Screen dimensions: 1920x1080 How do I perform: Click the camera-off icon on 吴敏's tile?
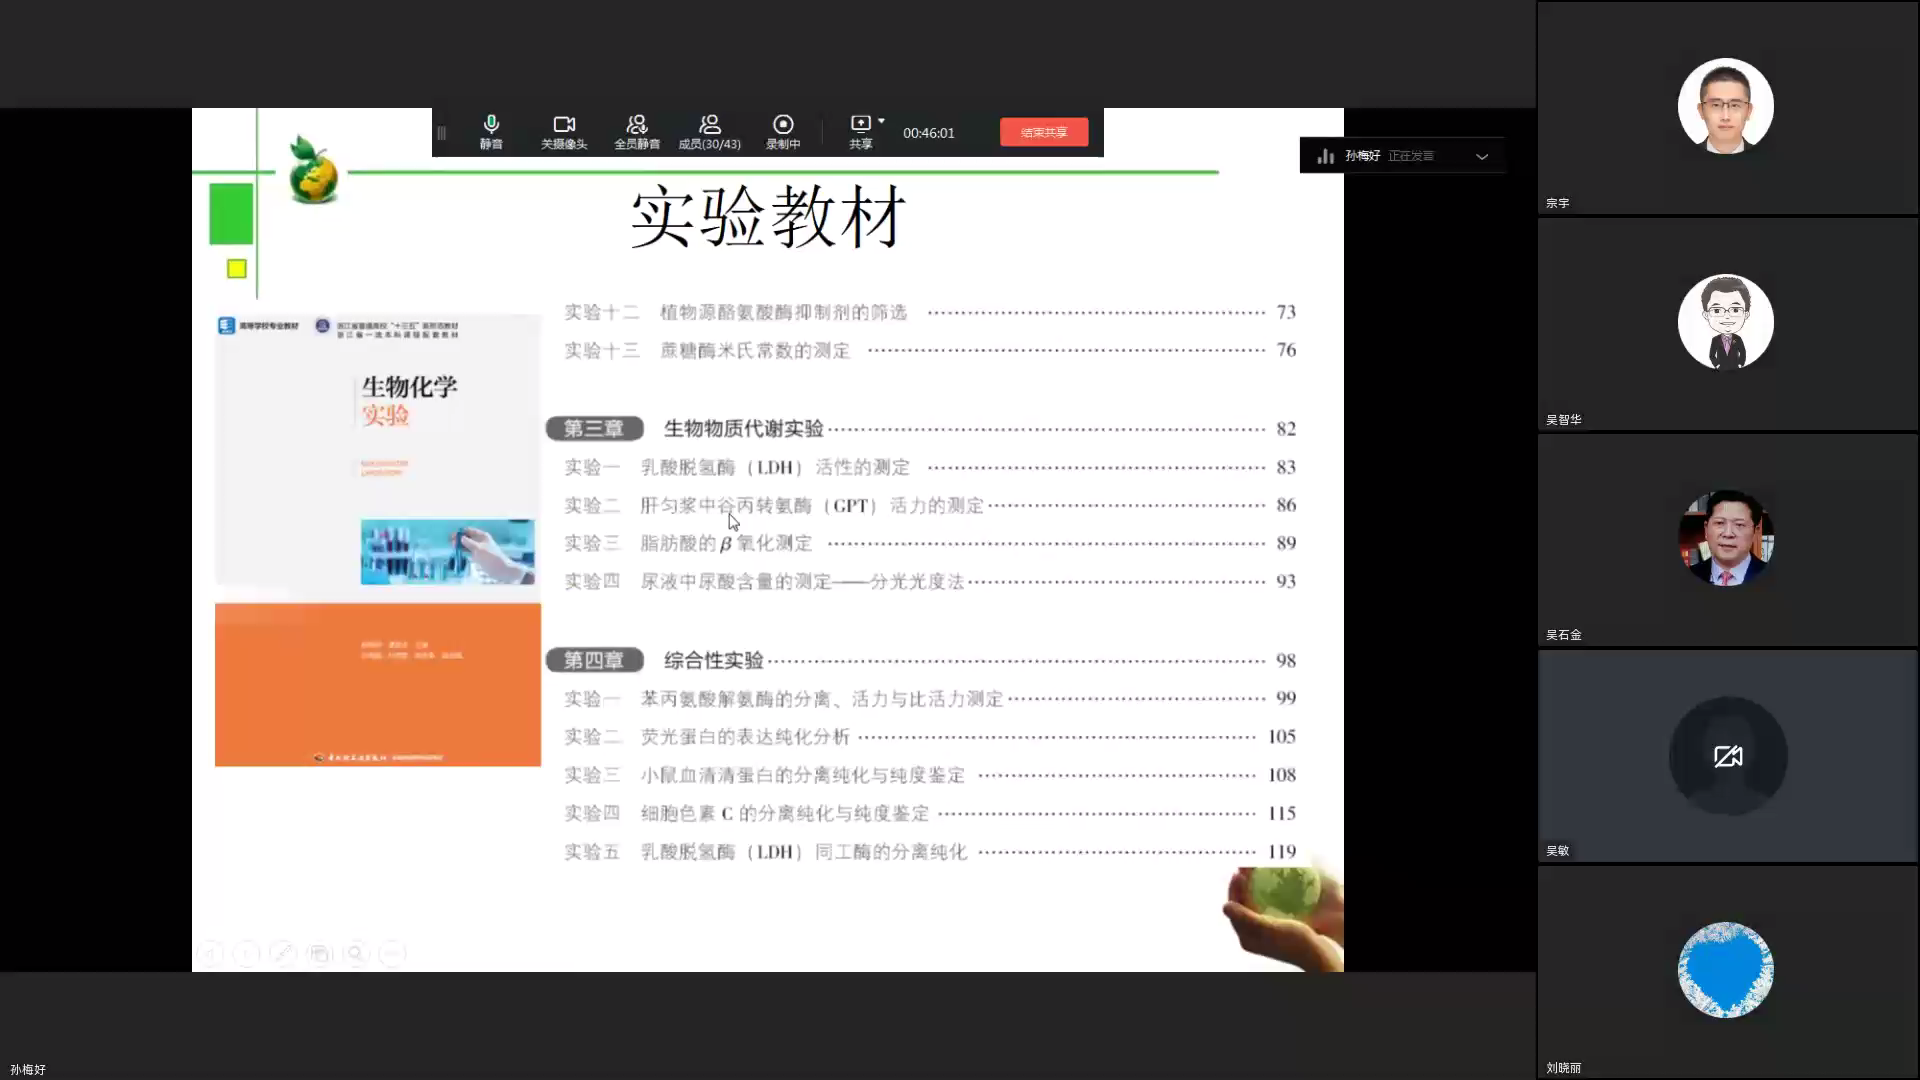click(x=1727, y=756)
